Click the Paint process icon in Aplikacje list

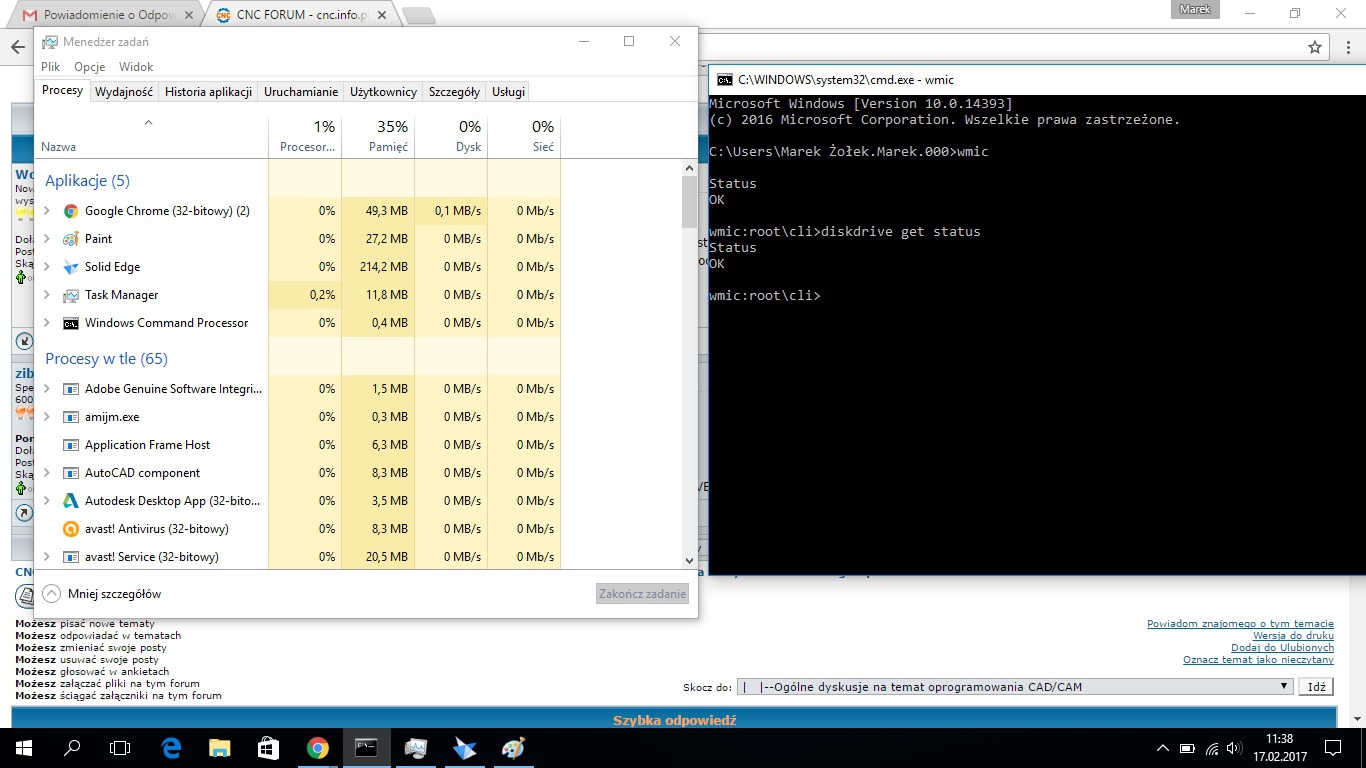[71, 239]
